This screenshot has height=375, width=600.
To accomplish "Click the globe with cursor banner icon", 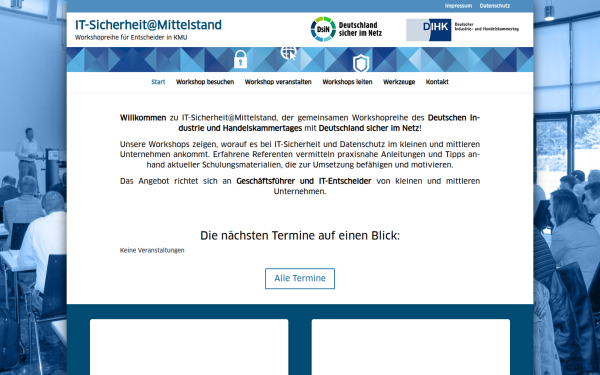I will [x=289, y=53].
